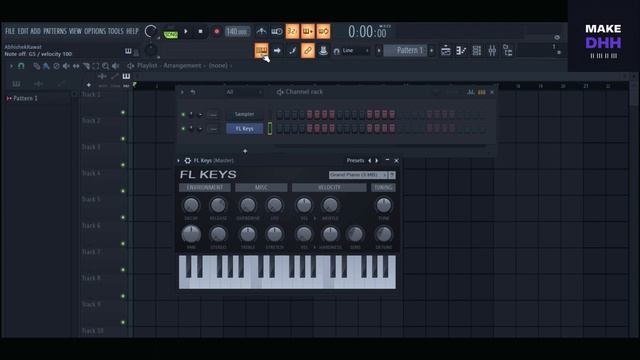Click the stamp-shaped toolbar icon beside the link

(x=323, y=51)
